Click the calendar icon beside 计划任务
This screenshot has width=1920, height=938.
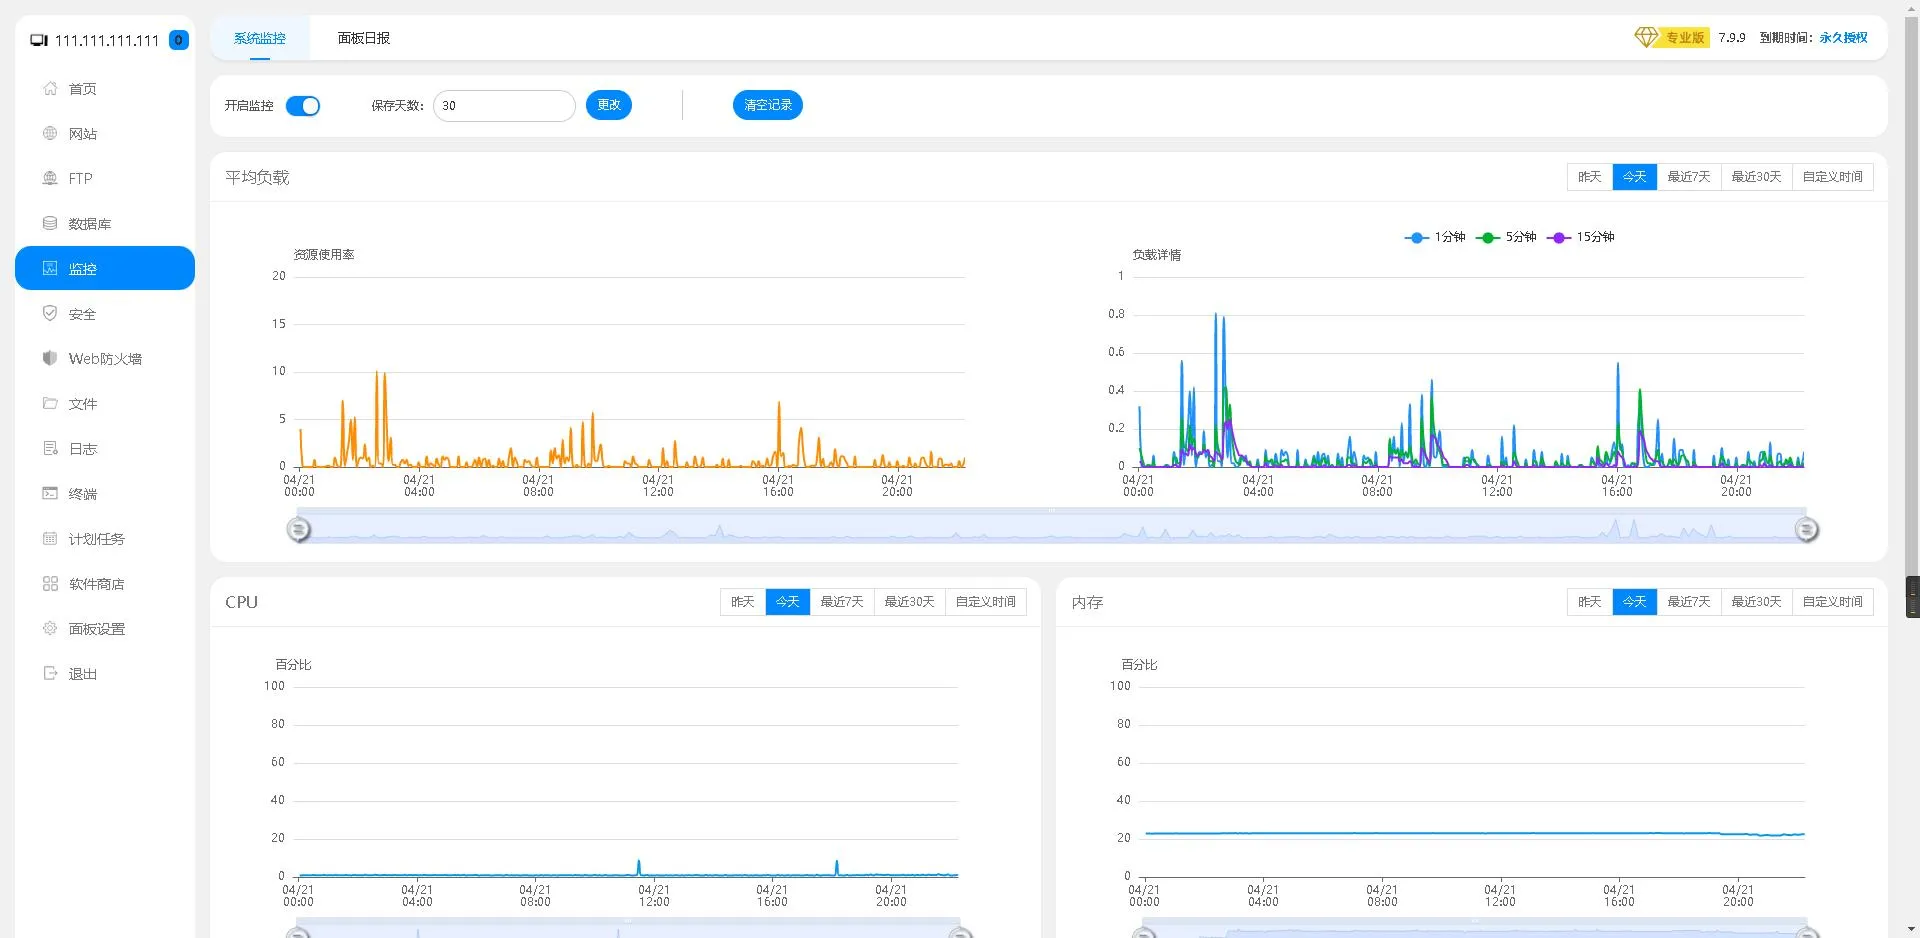50,539
